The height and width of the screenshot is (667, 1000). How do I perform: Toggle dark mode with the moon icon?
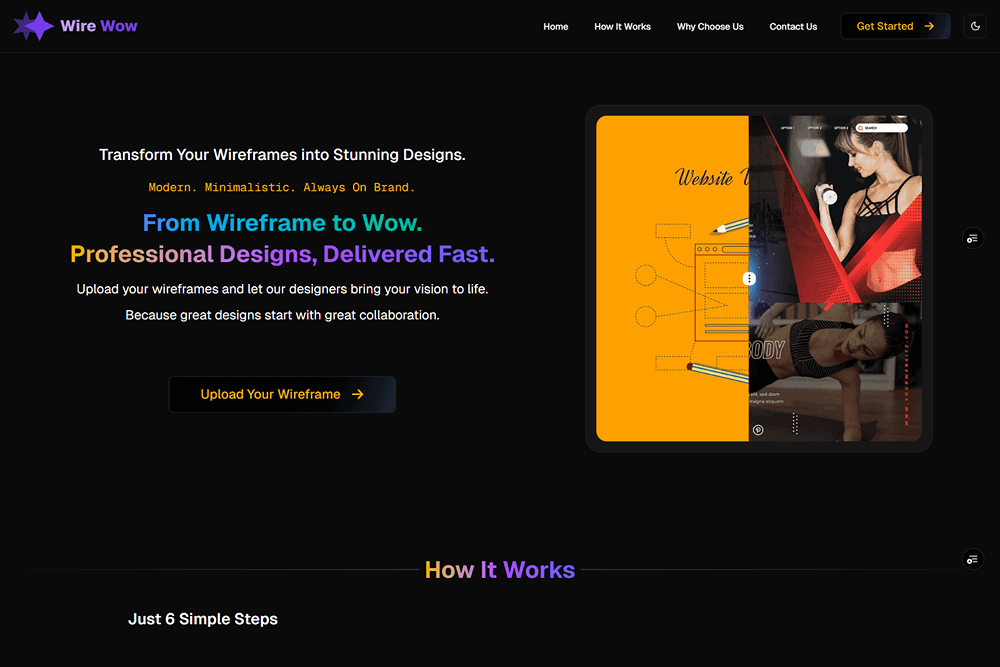pos(975,27)
